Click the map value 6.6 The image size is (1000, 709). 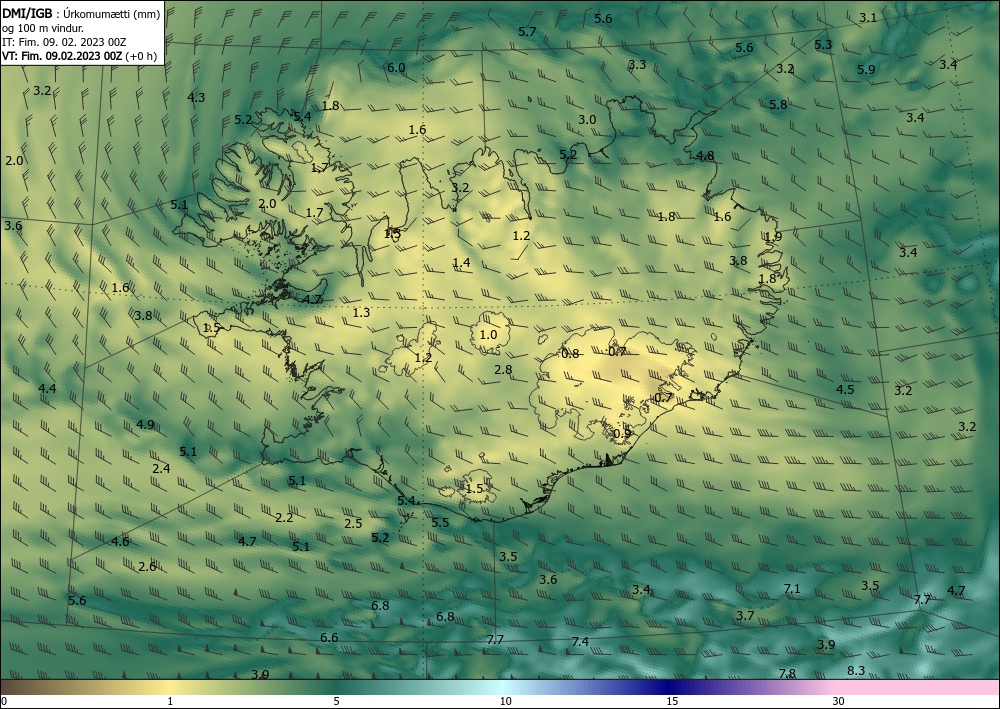point(329,638)
